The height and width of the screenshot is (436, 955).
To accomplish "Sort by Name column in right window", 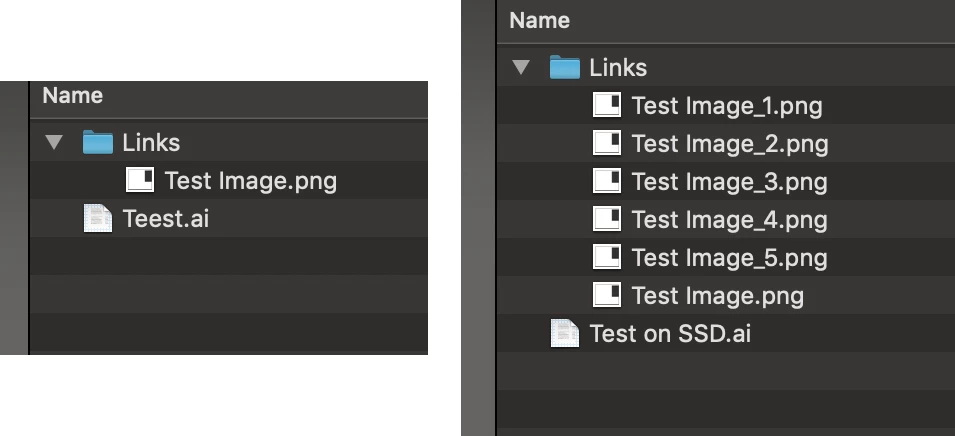I will point(540,21).
